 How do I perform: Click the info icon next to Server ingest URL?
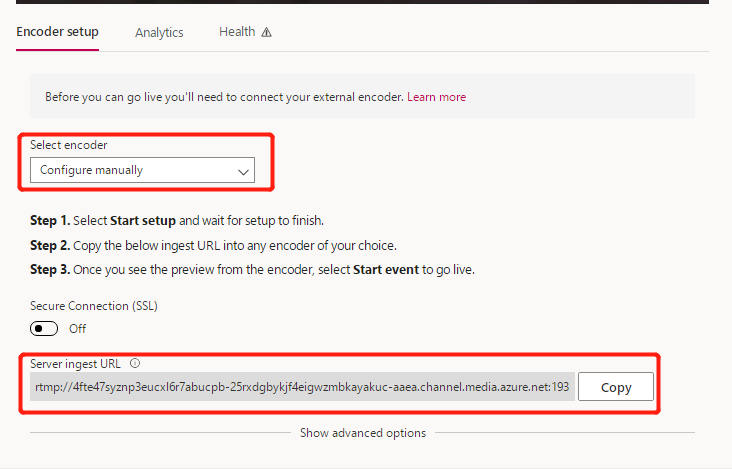(135, 363)
